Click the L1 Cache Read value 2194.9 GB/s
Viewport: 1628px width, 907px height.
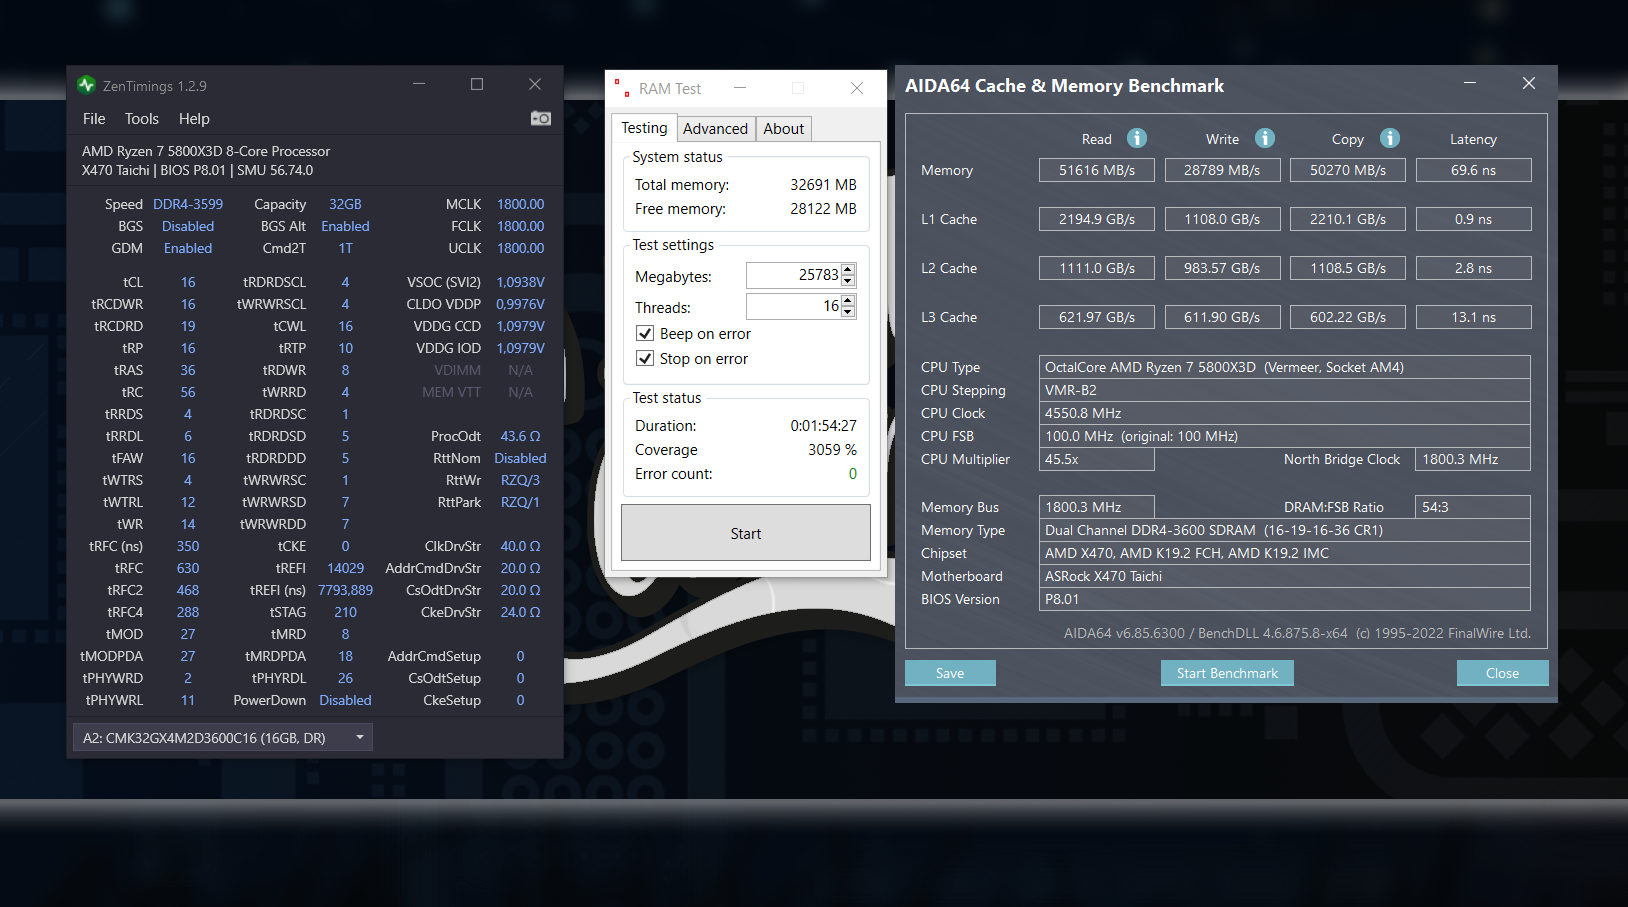point(1097,219)
